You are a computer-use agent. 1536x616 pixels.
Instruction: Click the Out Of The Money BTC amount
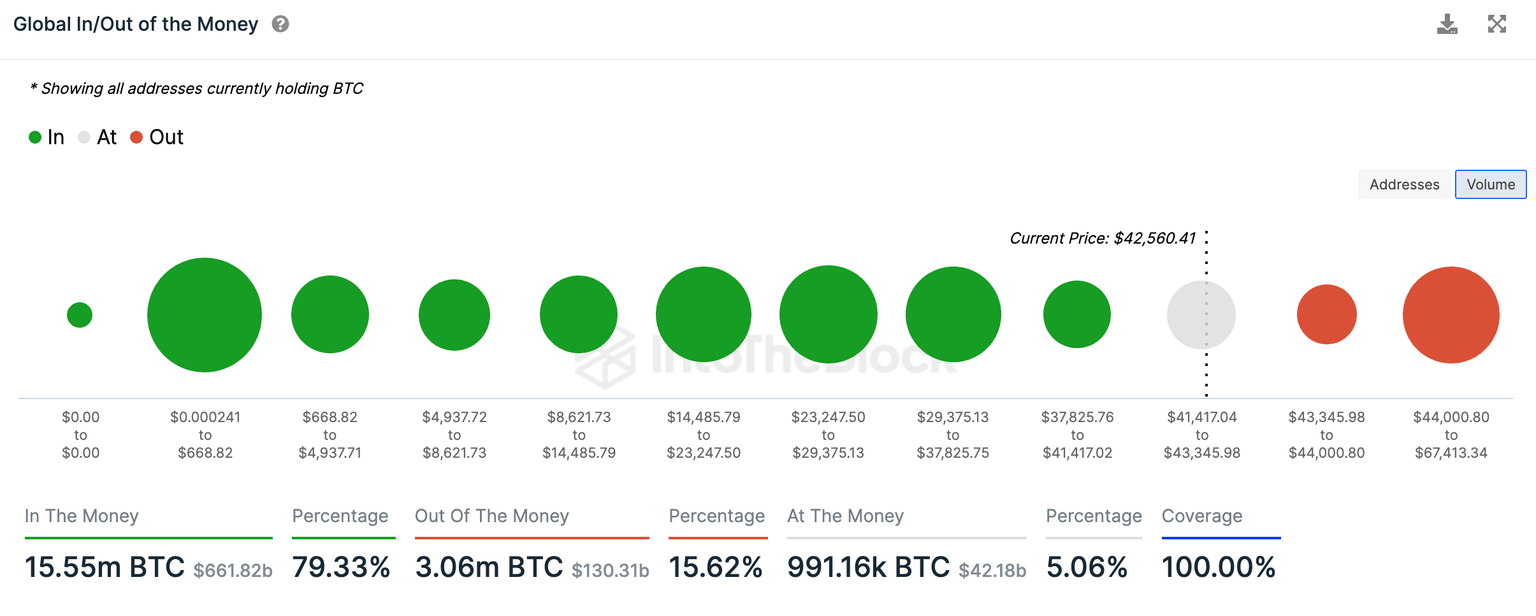(489, 566)
